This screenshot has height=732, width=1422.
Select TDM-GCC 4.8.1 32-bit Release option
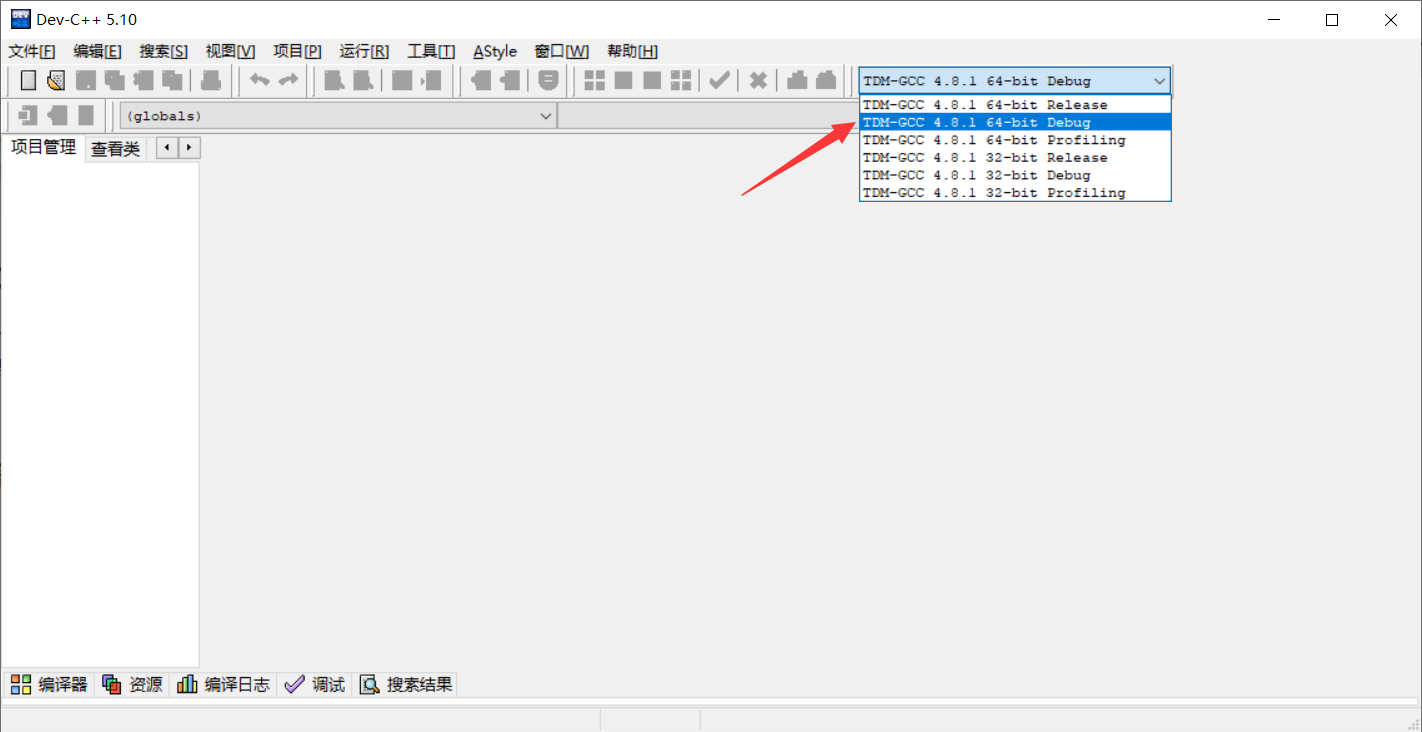(1015, 158)
